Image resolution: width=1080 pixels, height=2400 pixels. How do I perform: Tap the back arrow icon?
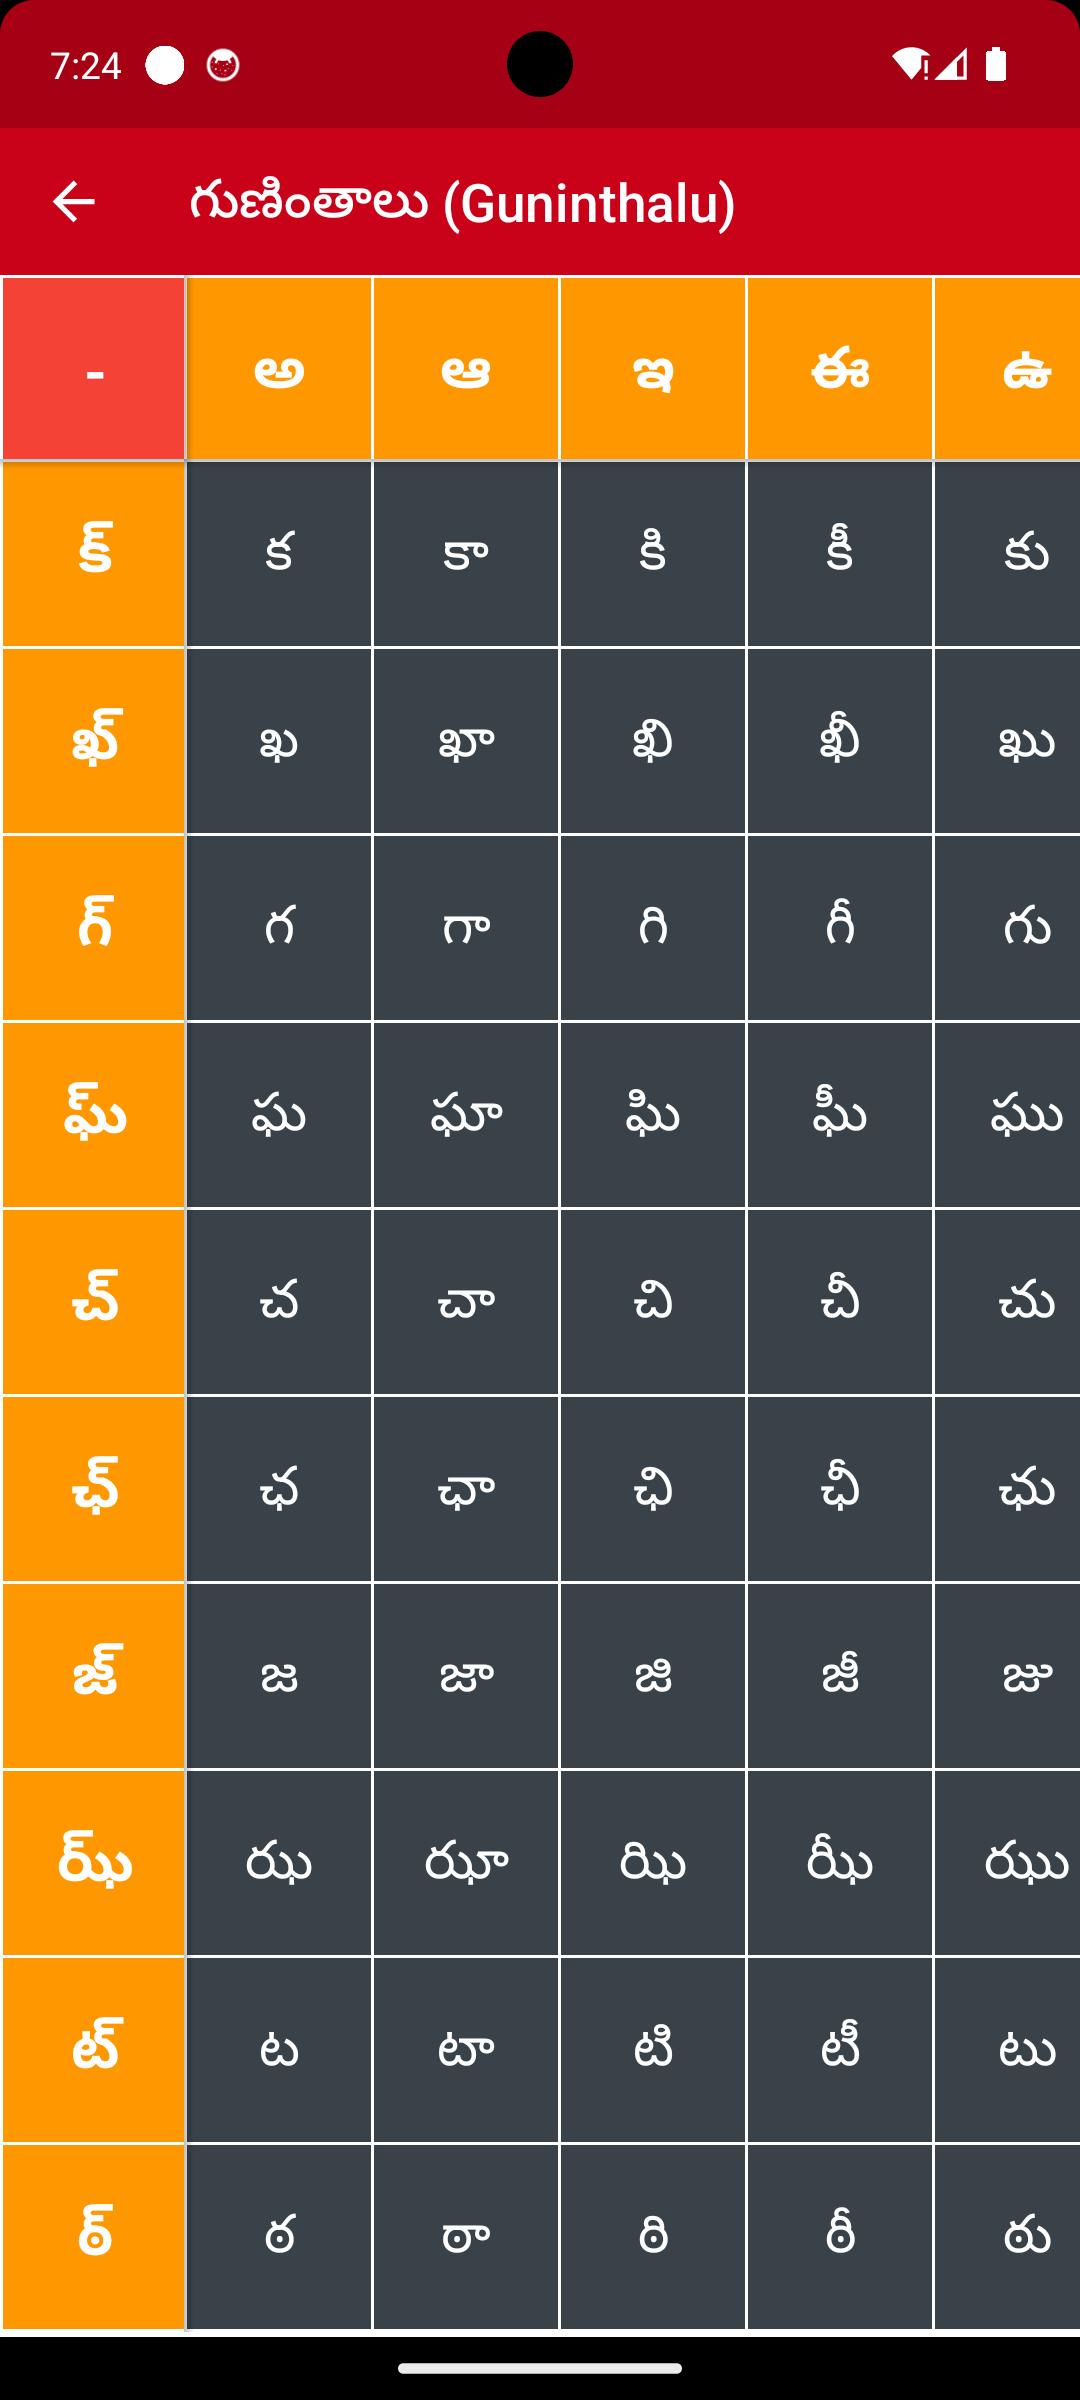pyautogui.click(x=73, y=202)
